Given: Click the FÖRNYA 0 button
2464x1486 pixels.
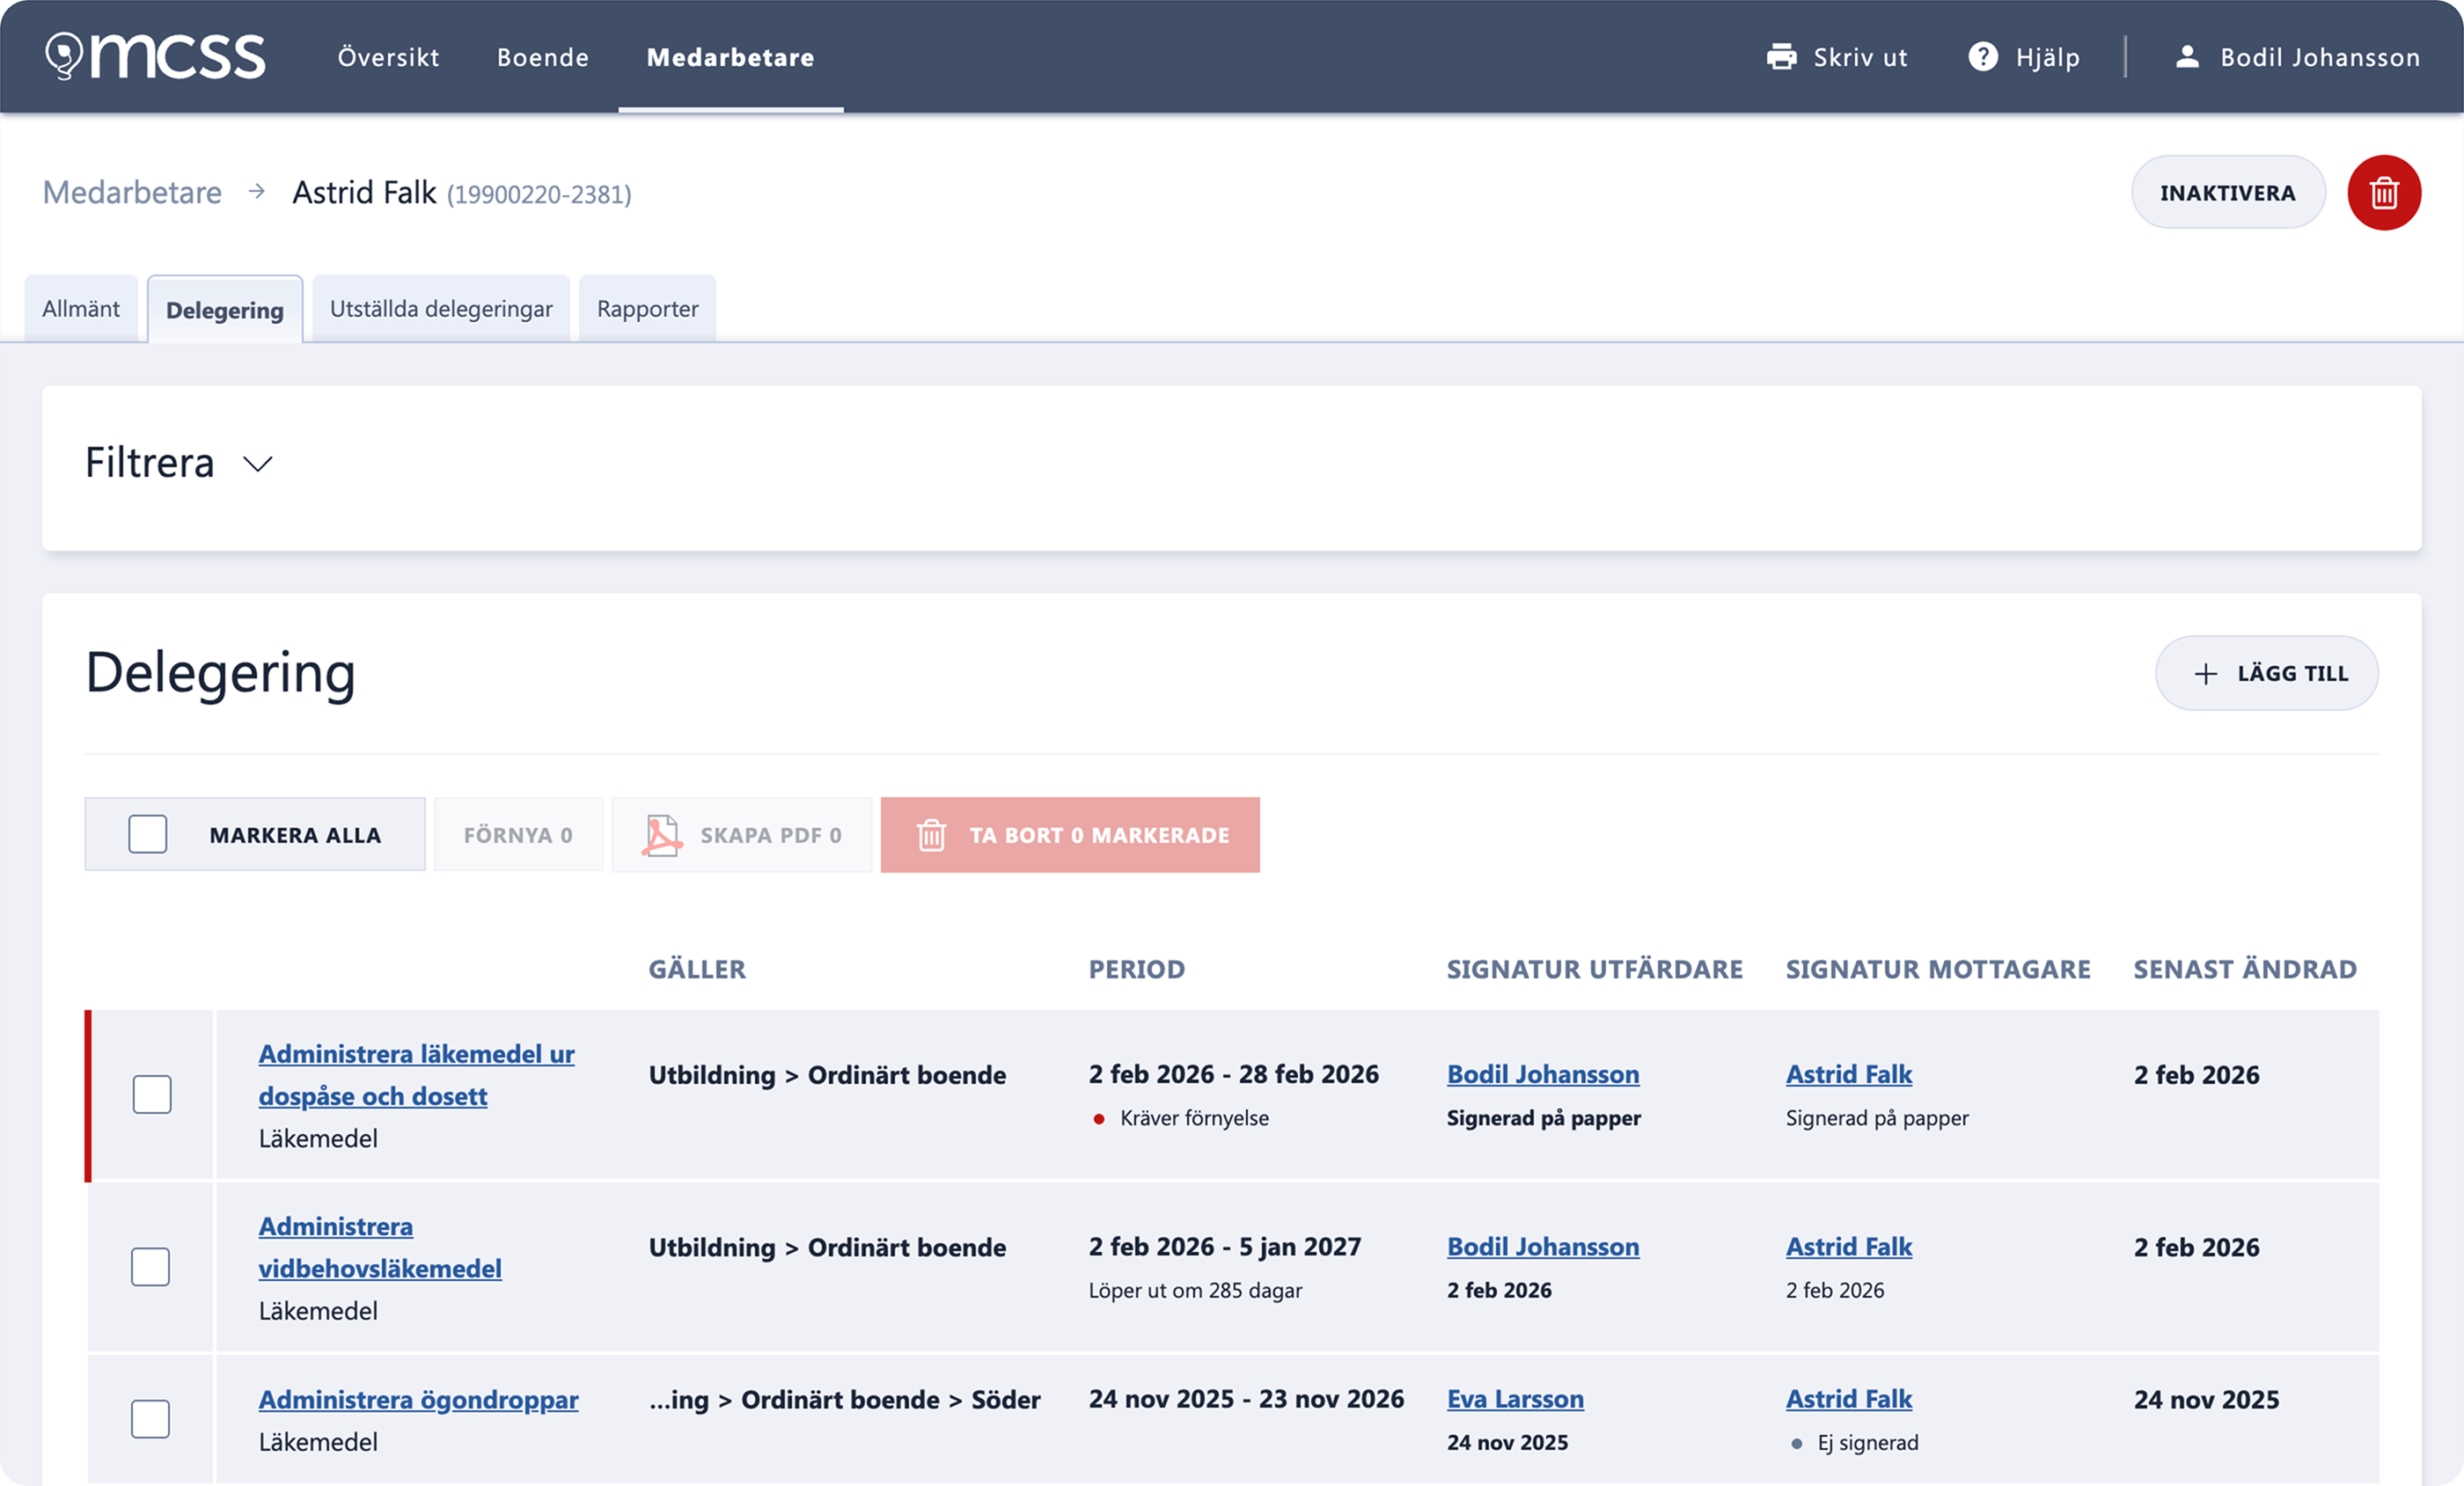Looking at the screenshot, I should [x=518, y=835].
